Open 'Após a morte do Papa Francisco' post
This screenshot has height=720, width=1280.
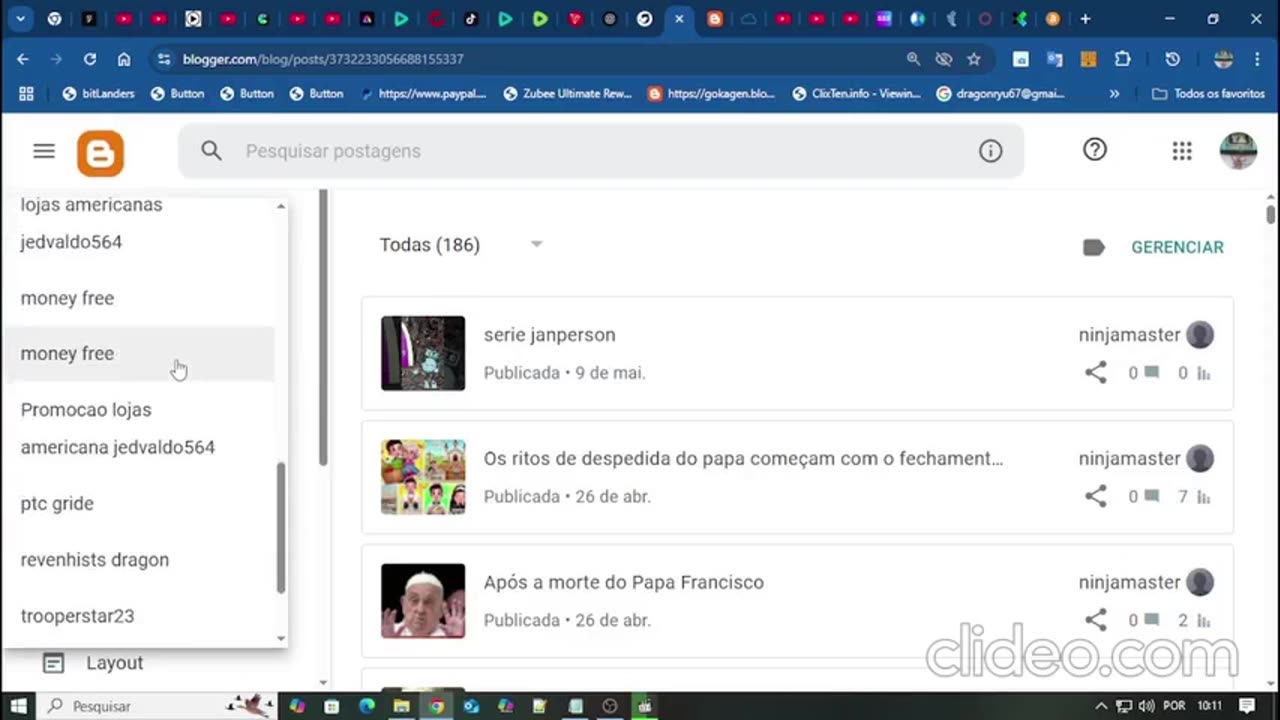click(624, 583)
